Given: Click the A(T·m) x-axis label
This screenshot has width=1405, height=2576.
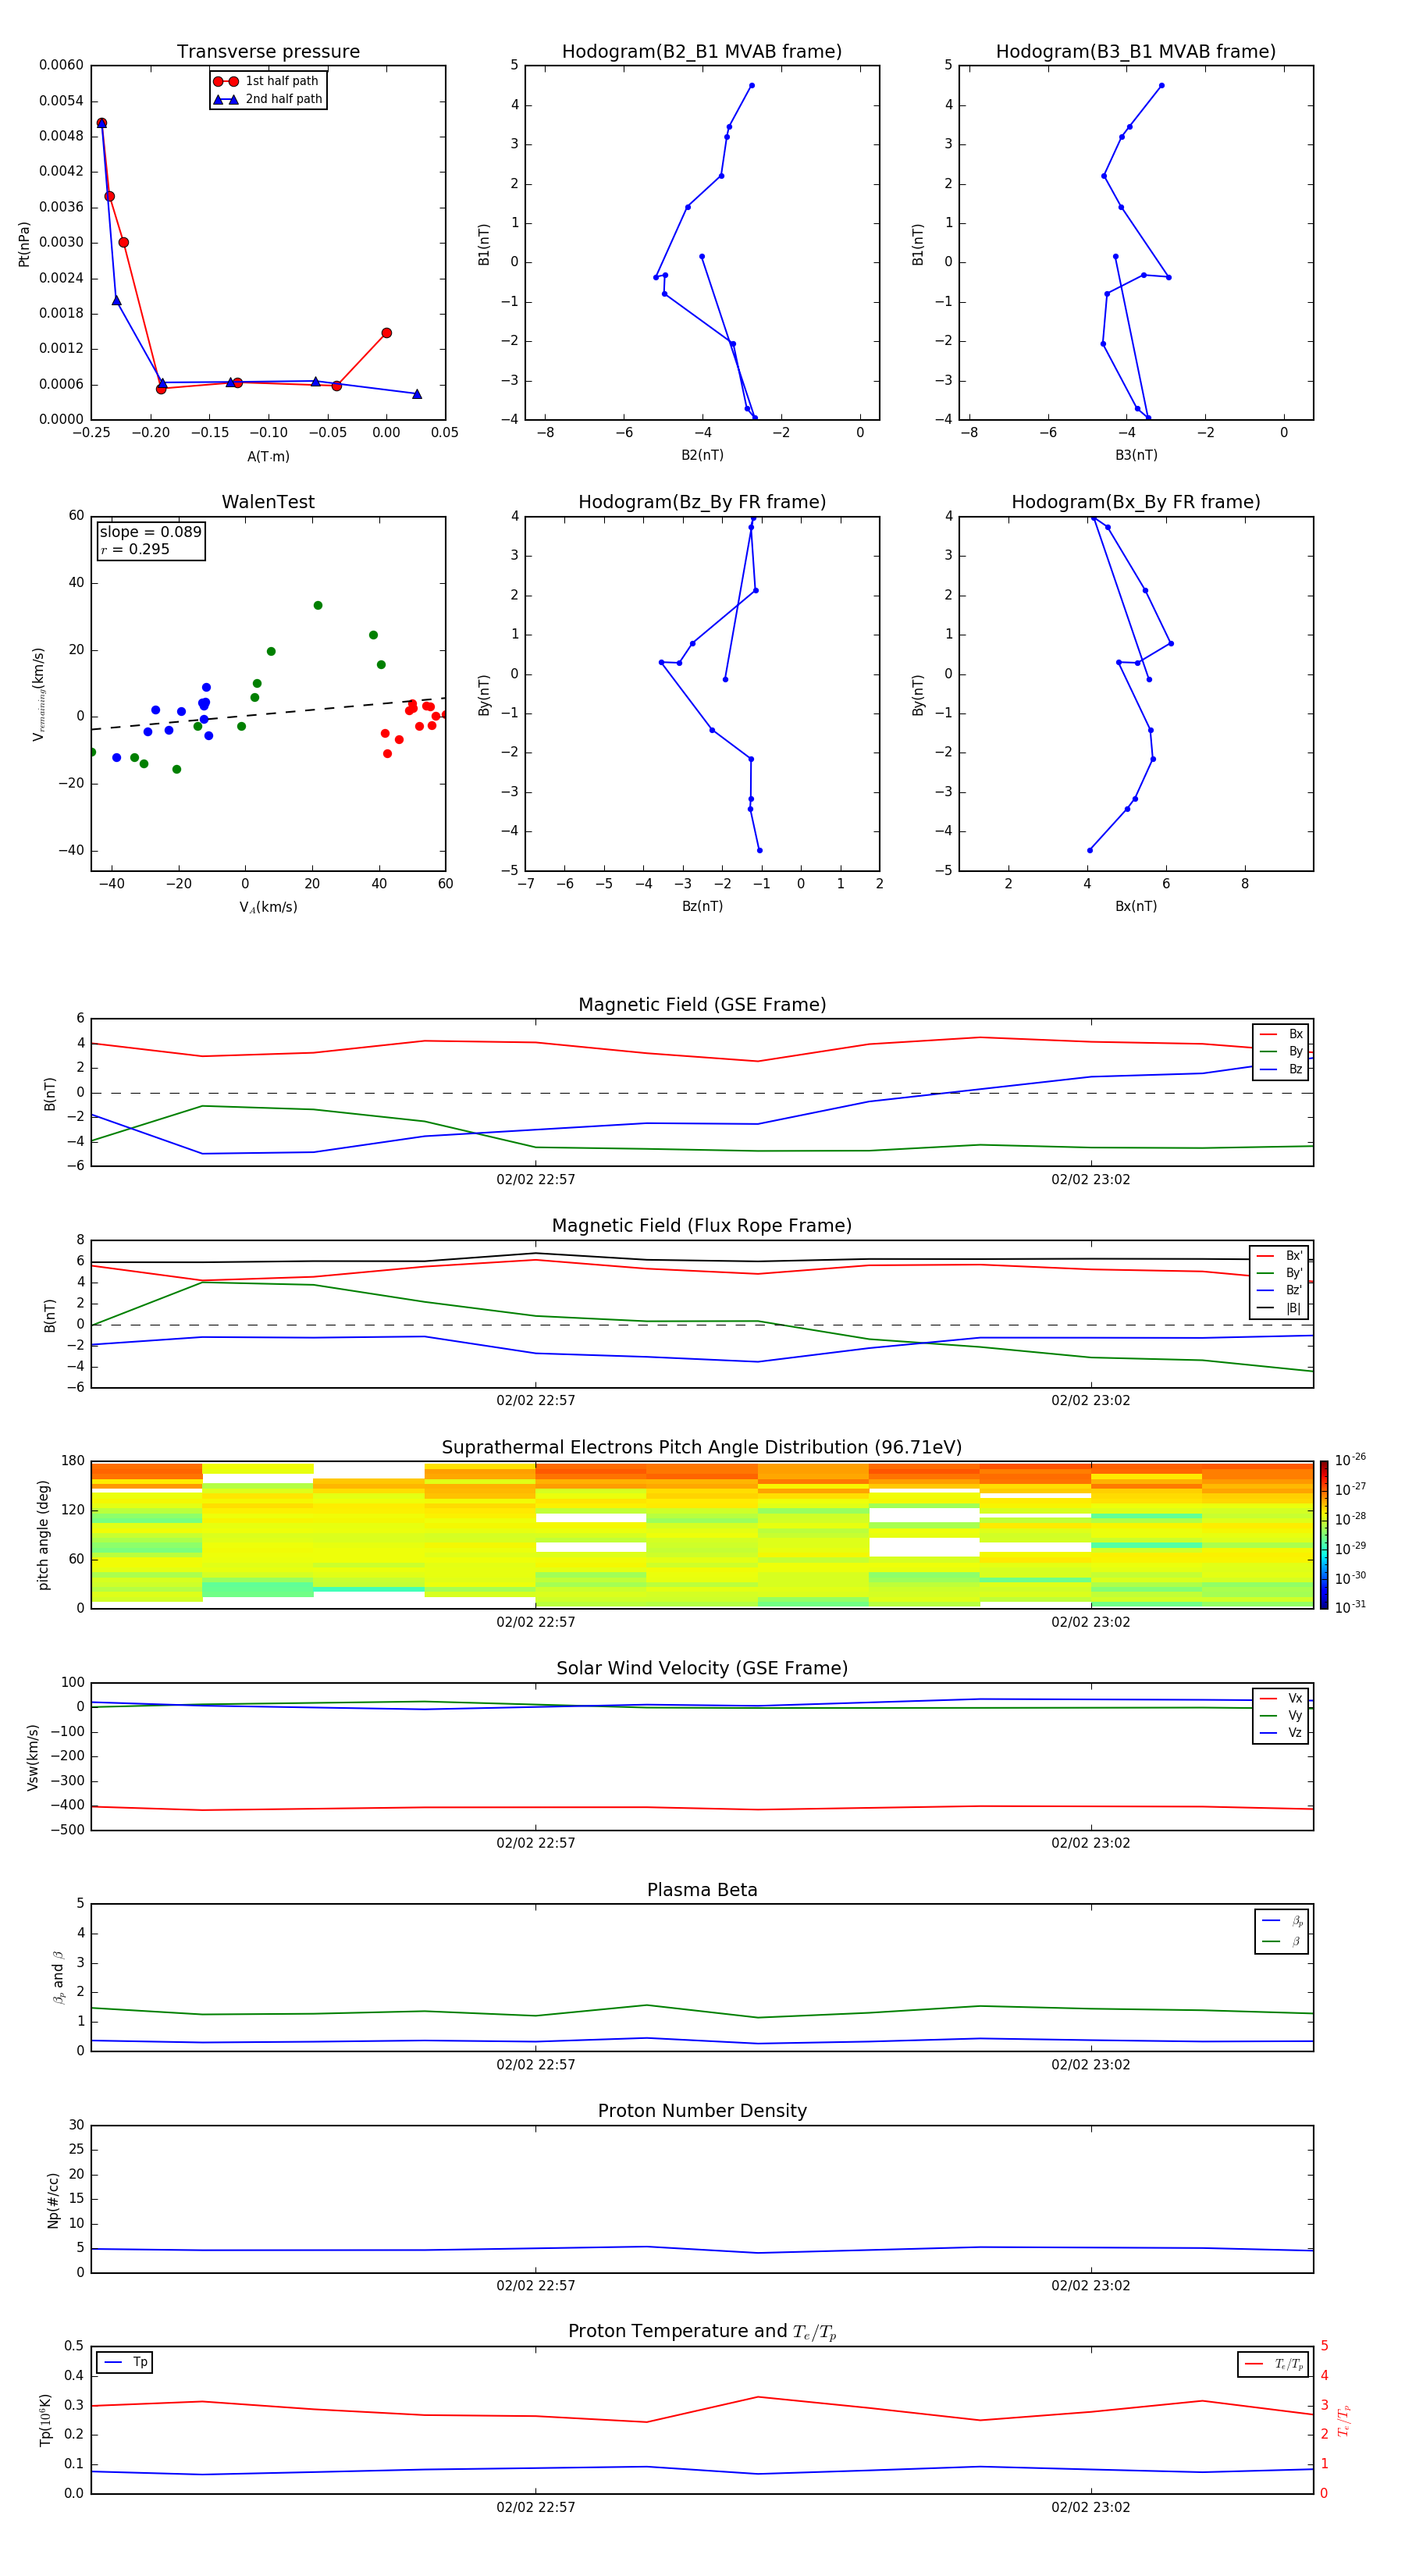Looking at the screenshot, I should pos(268,456).
